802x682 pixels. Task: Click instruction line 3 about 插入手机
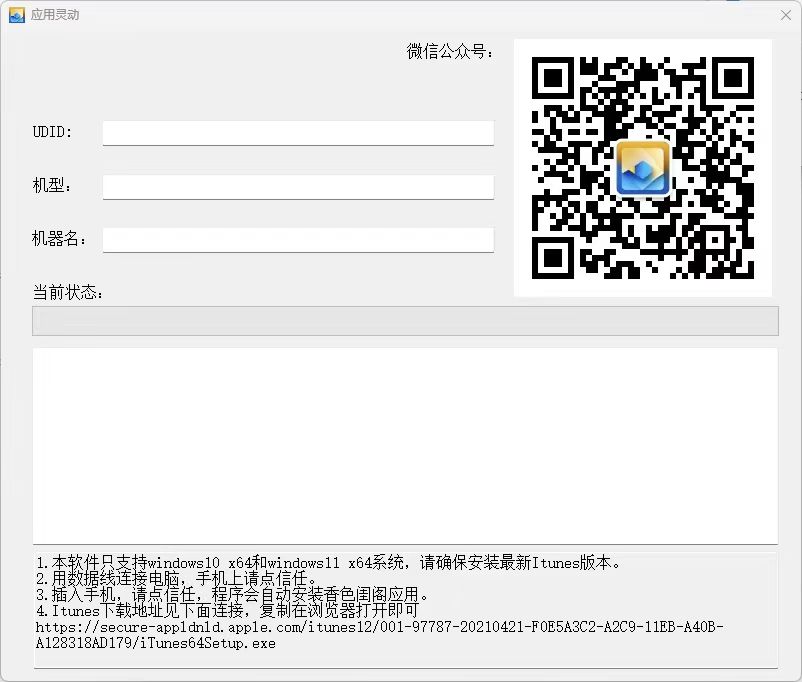232,594
